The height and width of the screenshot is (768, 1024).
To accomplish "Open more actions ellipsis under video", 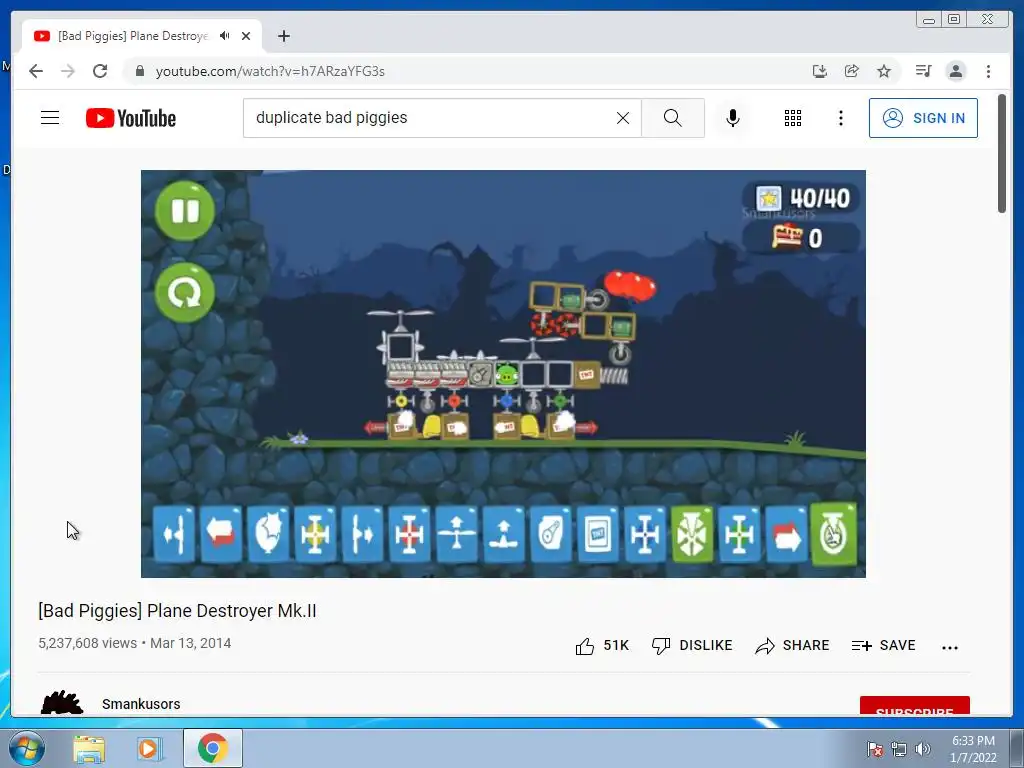I will pyautogui.click(x=950, y=647).
